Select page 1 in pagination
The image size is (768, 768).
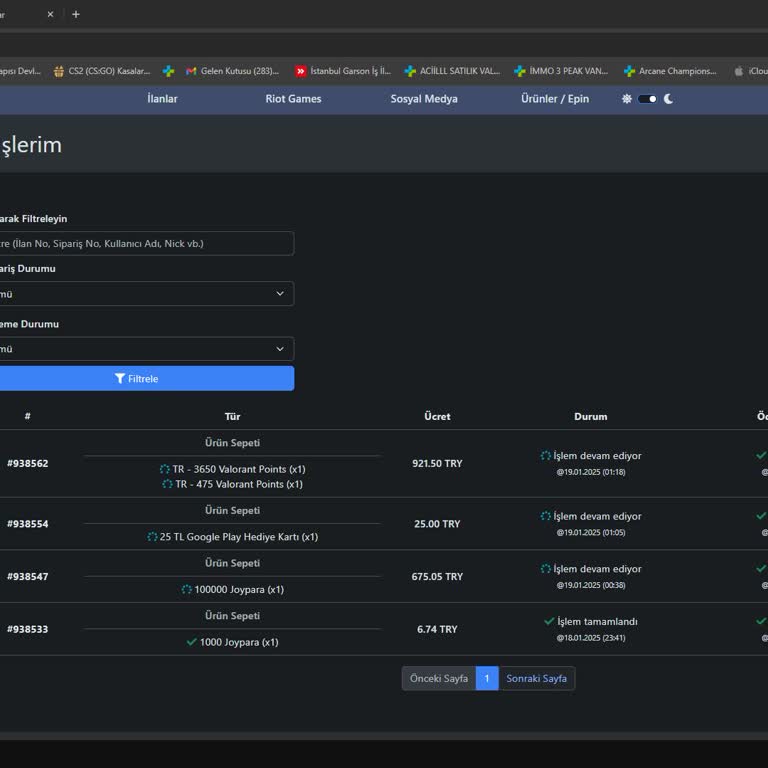click(x=487, y=678)
